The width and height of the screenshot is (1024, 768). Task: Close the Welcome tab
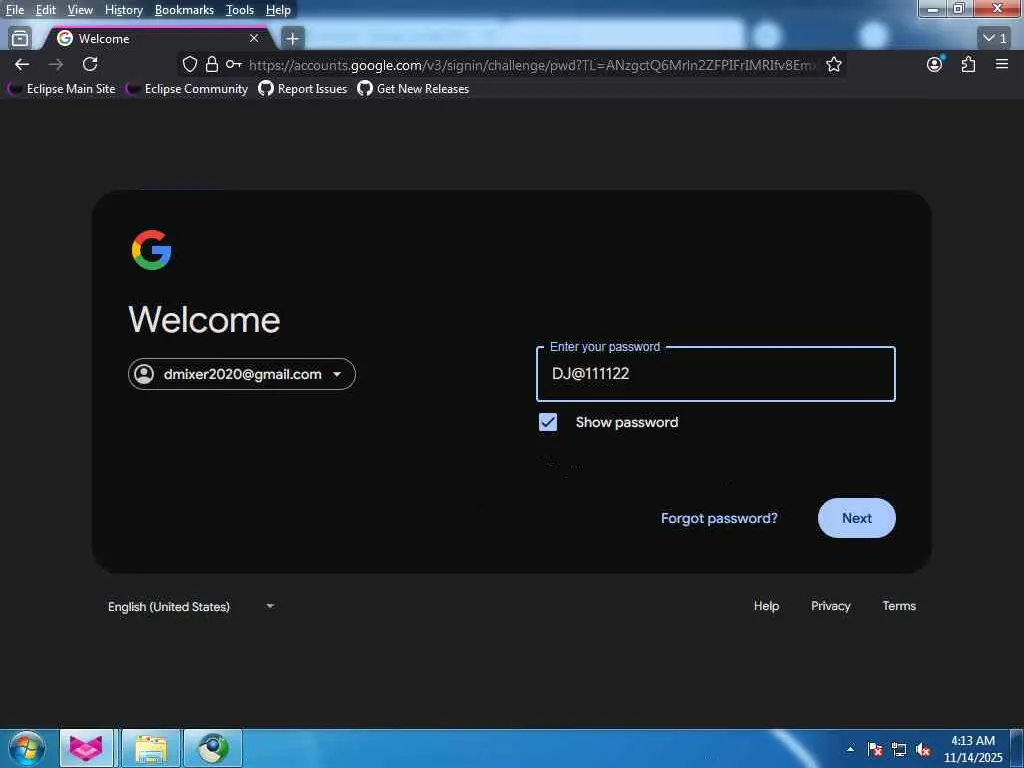[254, 38]
